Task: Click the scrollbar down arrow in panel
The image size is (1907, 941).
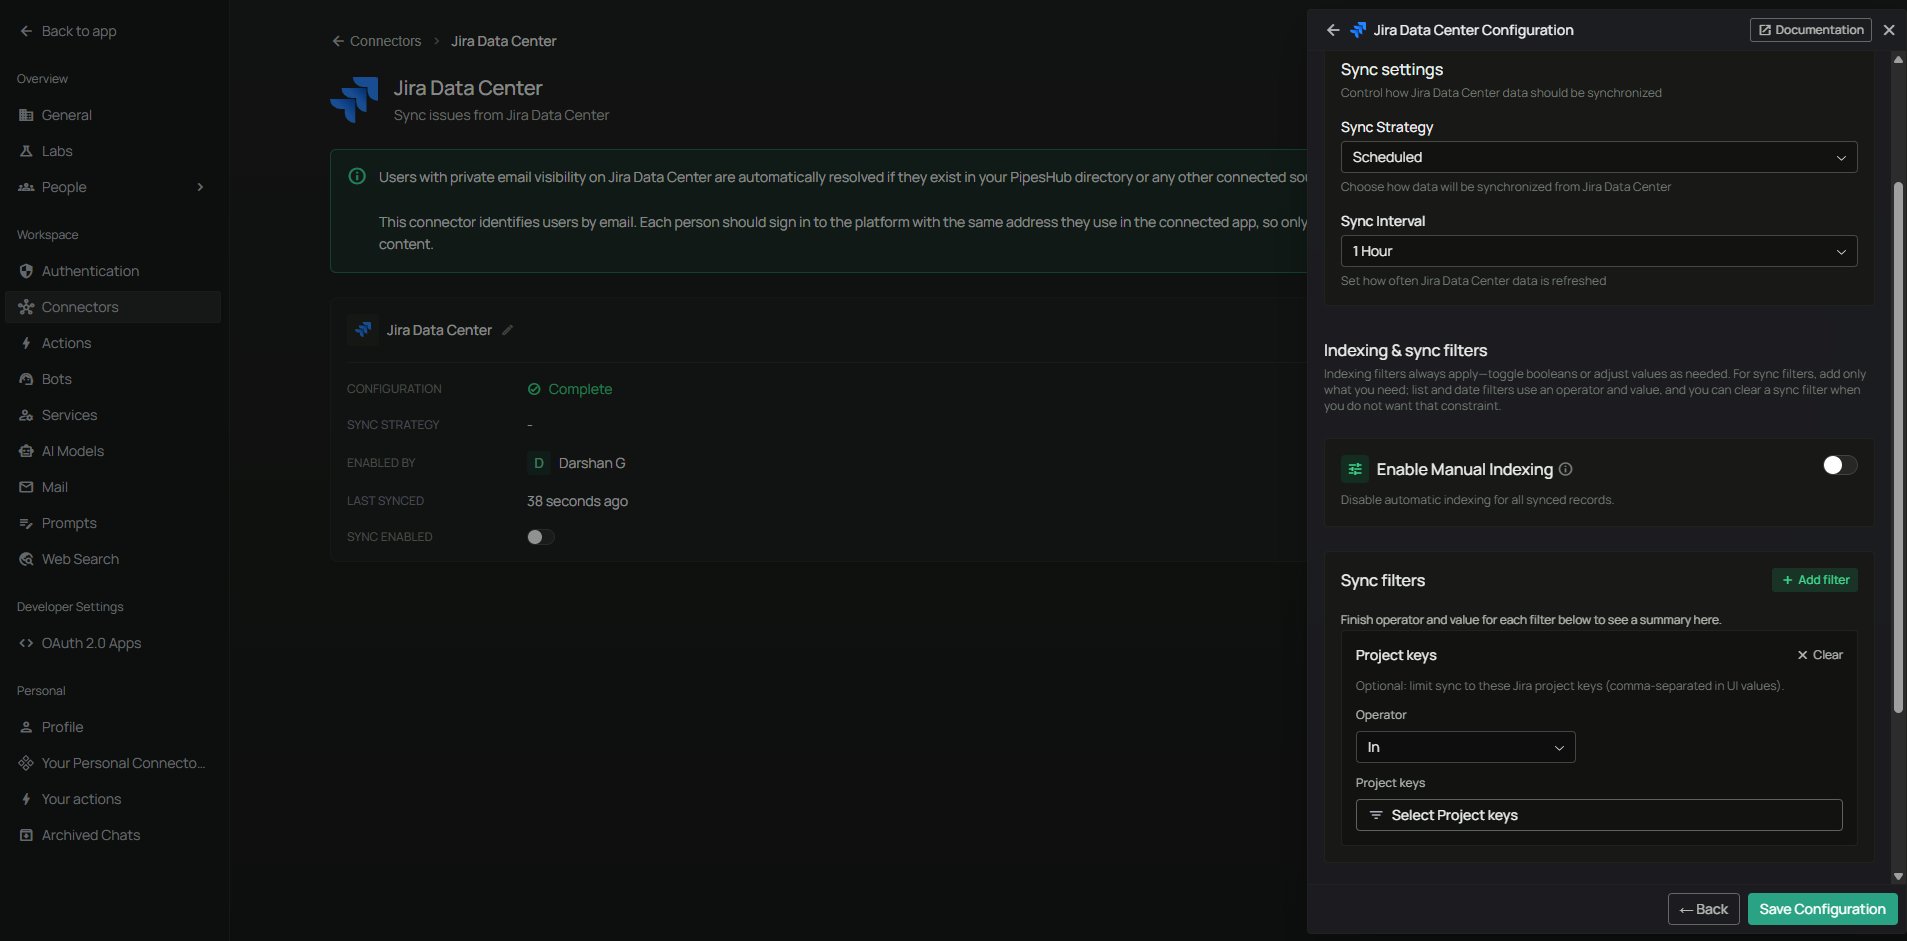Action: pos(1898,877)
